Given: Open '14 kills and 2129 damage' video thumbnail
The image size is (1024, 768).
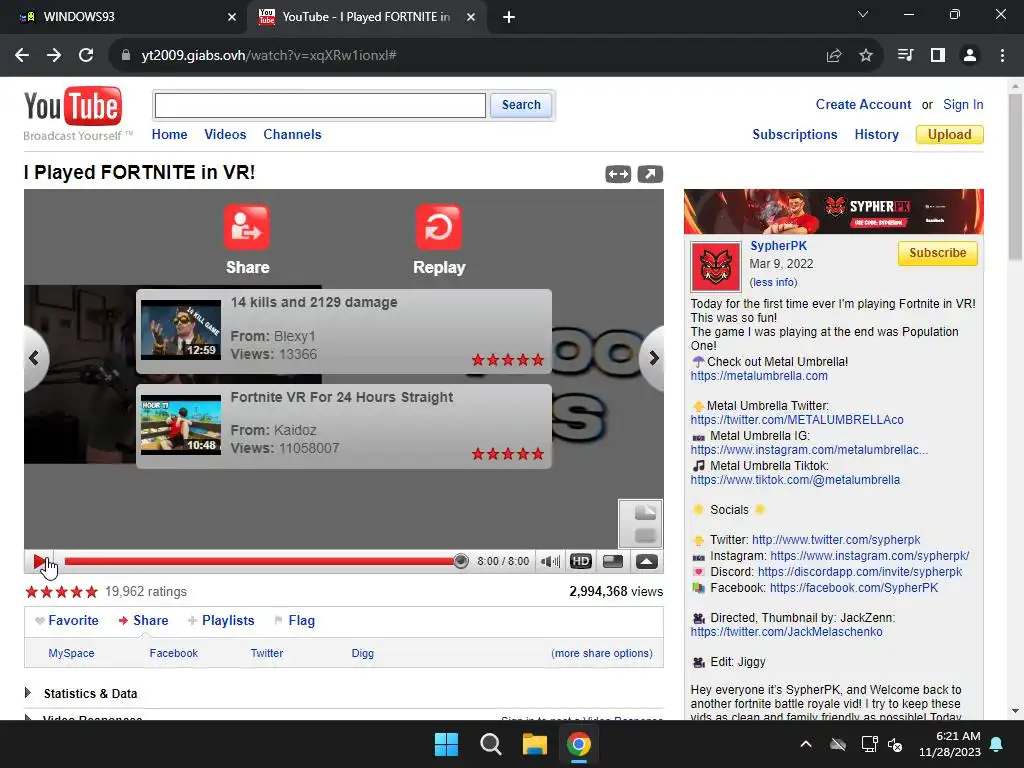Looking at the screenshot, I should coord(181,330).
